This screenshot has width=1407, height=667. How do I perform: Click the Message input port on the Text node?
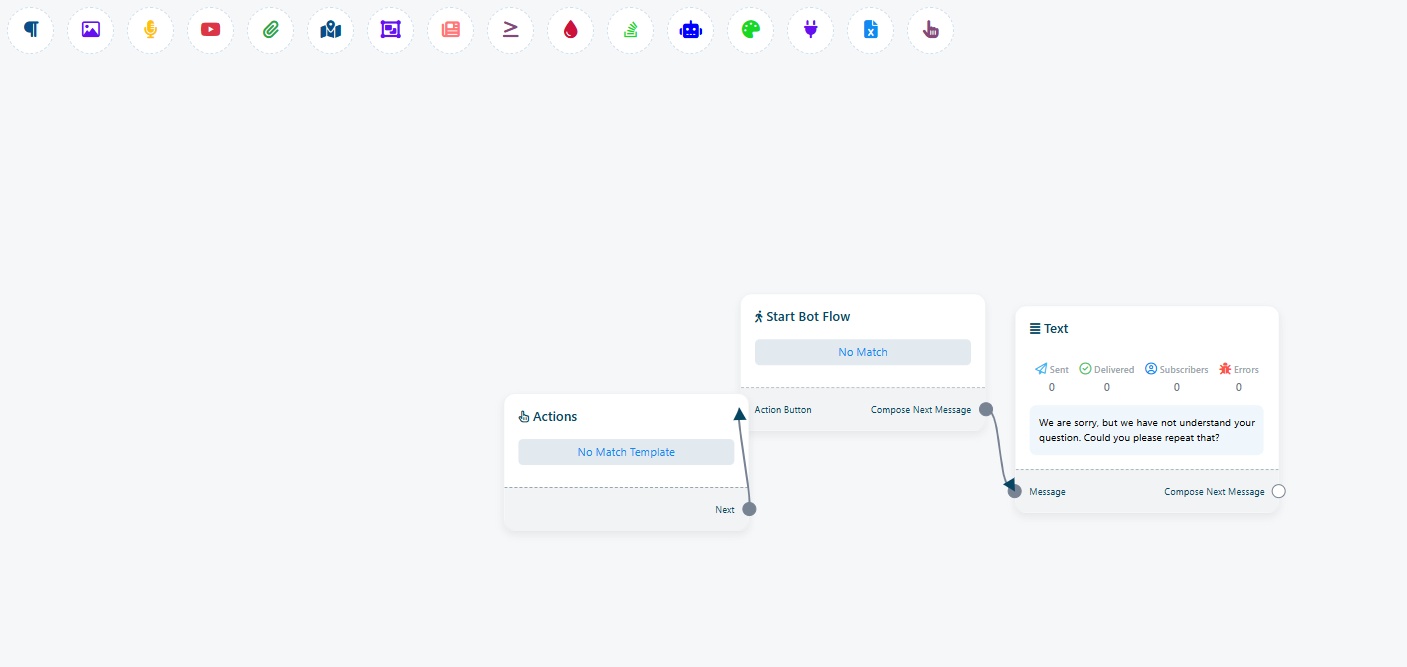pos(1015,491)
